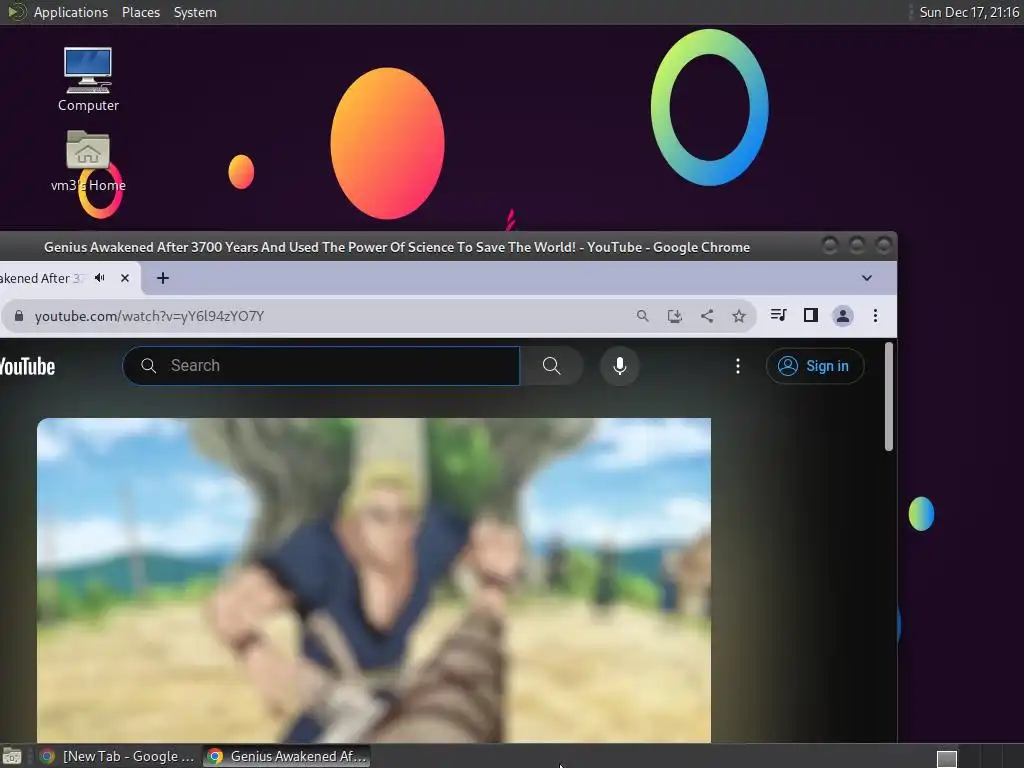Select vm3's Home folder icon
Viewport: 1024px width, 768px height.
coord(88,161)
